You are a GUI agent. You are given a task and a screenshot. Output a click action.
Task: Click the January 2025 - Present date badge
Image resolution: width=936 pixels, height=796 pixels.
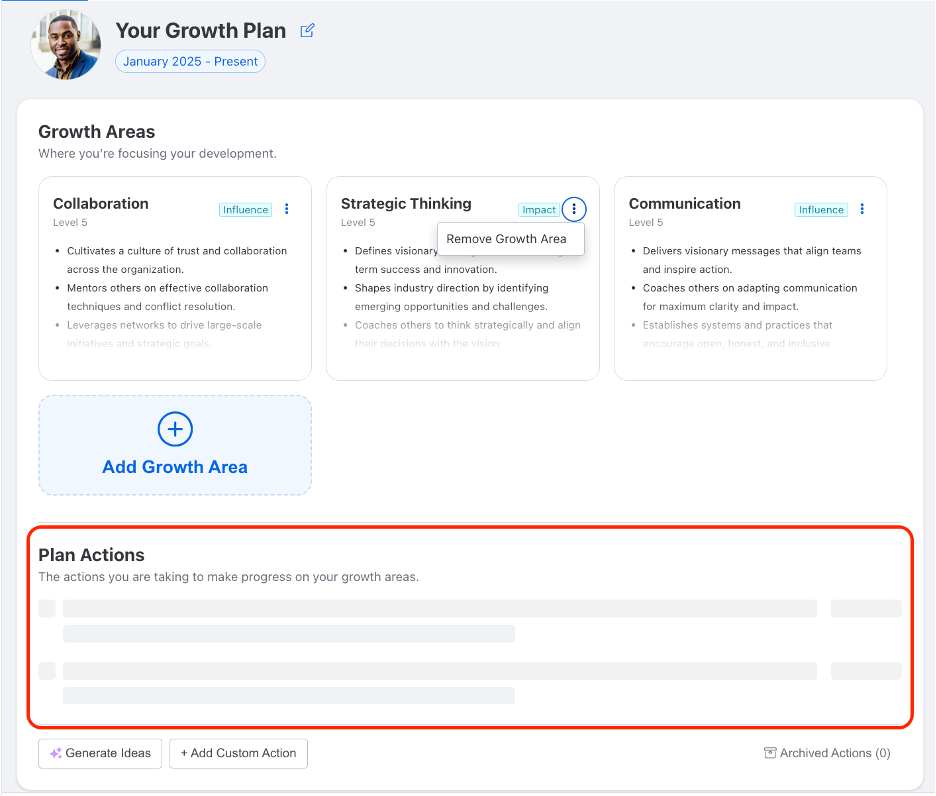point(190,61)
